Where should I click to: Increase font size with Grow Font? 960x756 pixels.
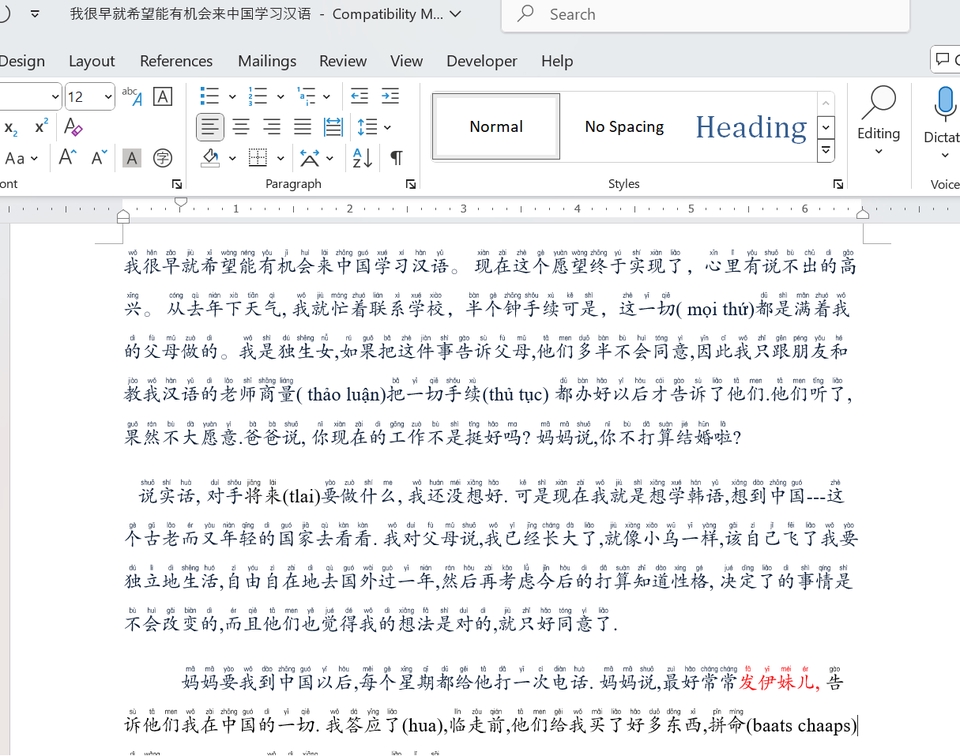pyautogui.click(x=67, y=158)
